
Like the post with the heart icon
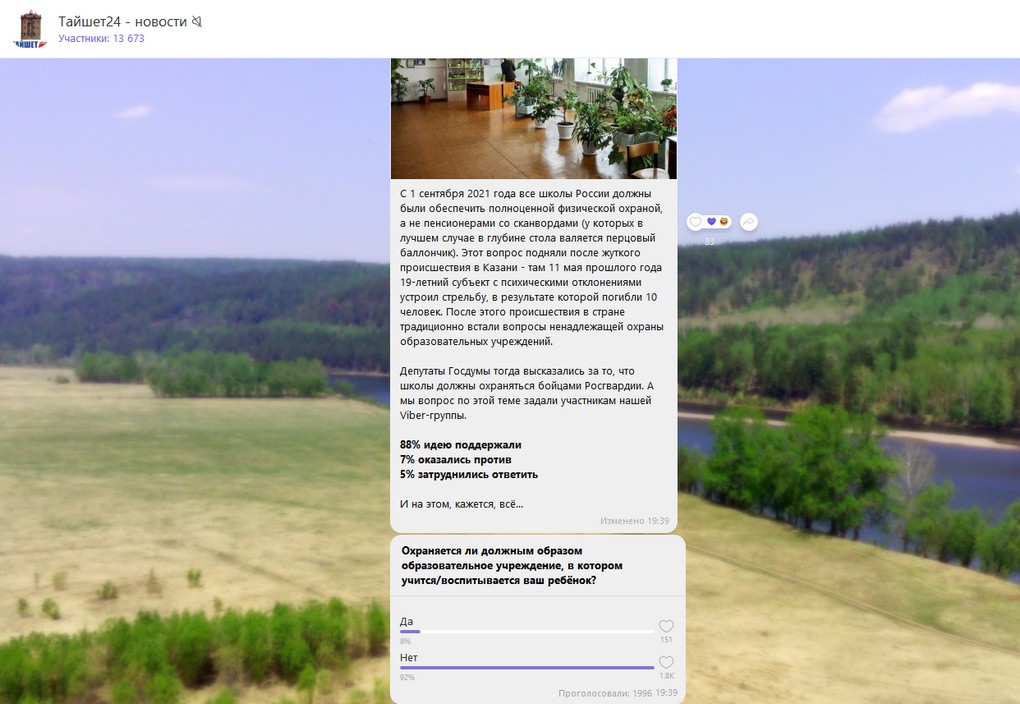[x=696, y=222]
